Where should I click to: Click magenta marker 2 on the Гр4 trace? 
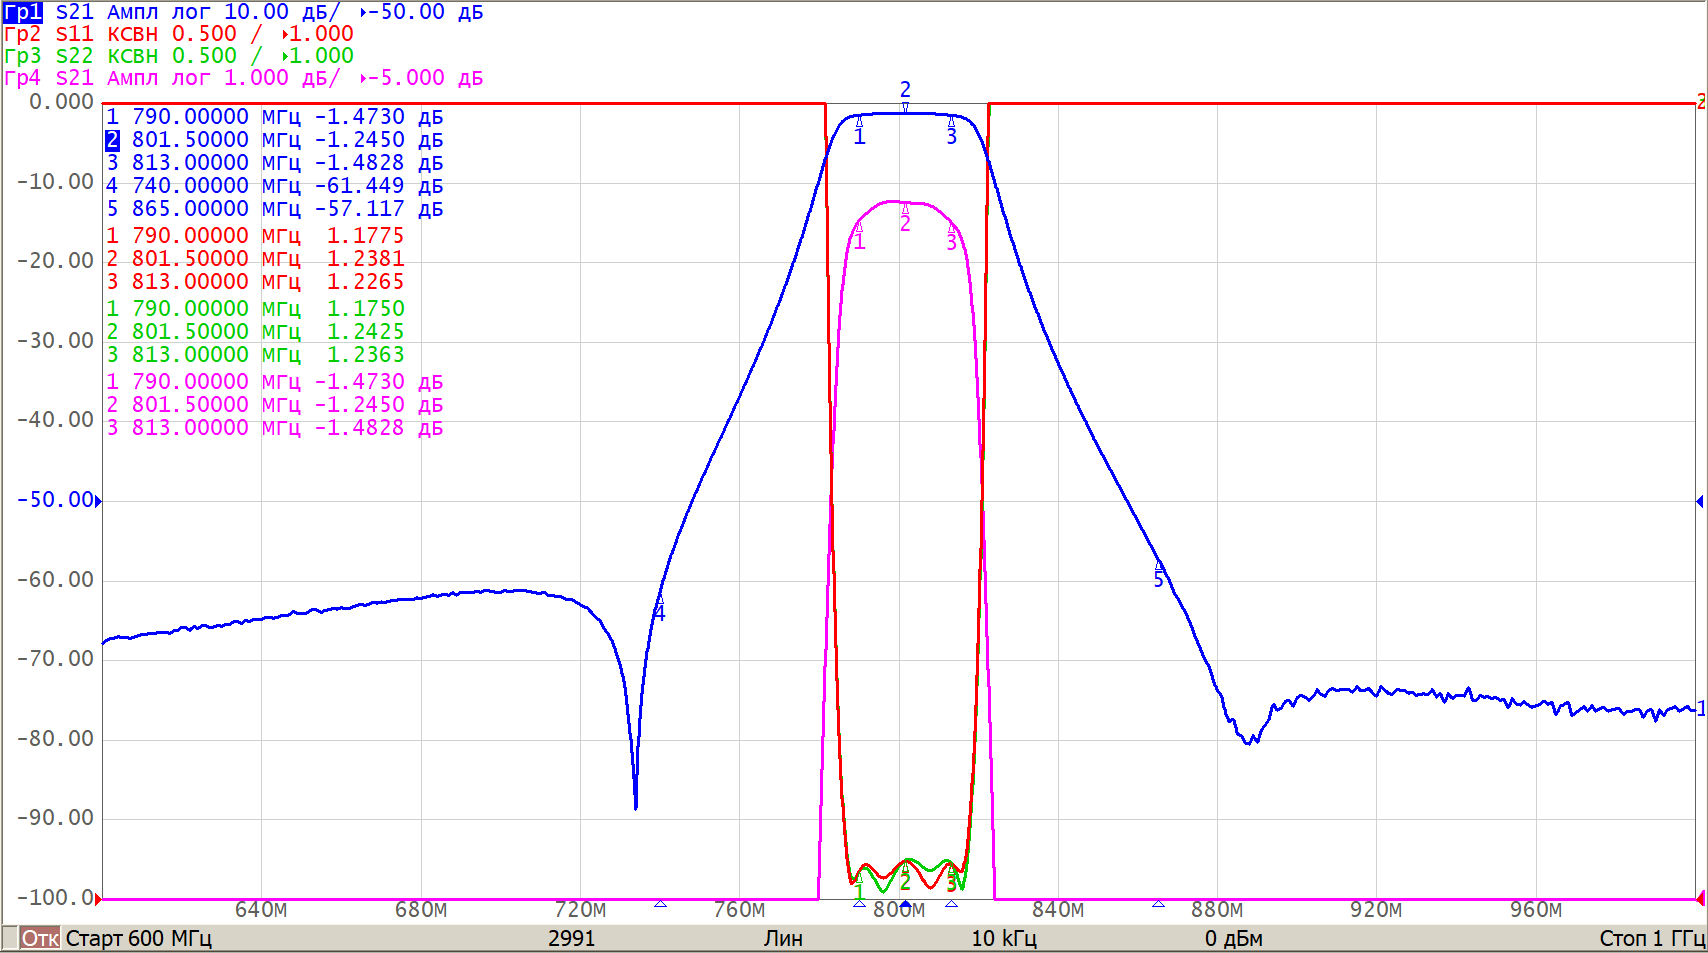[905, 210]
